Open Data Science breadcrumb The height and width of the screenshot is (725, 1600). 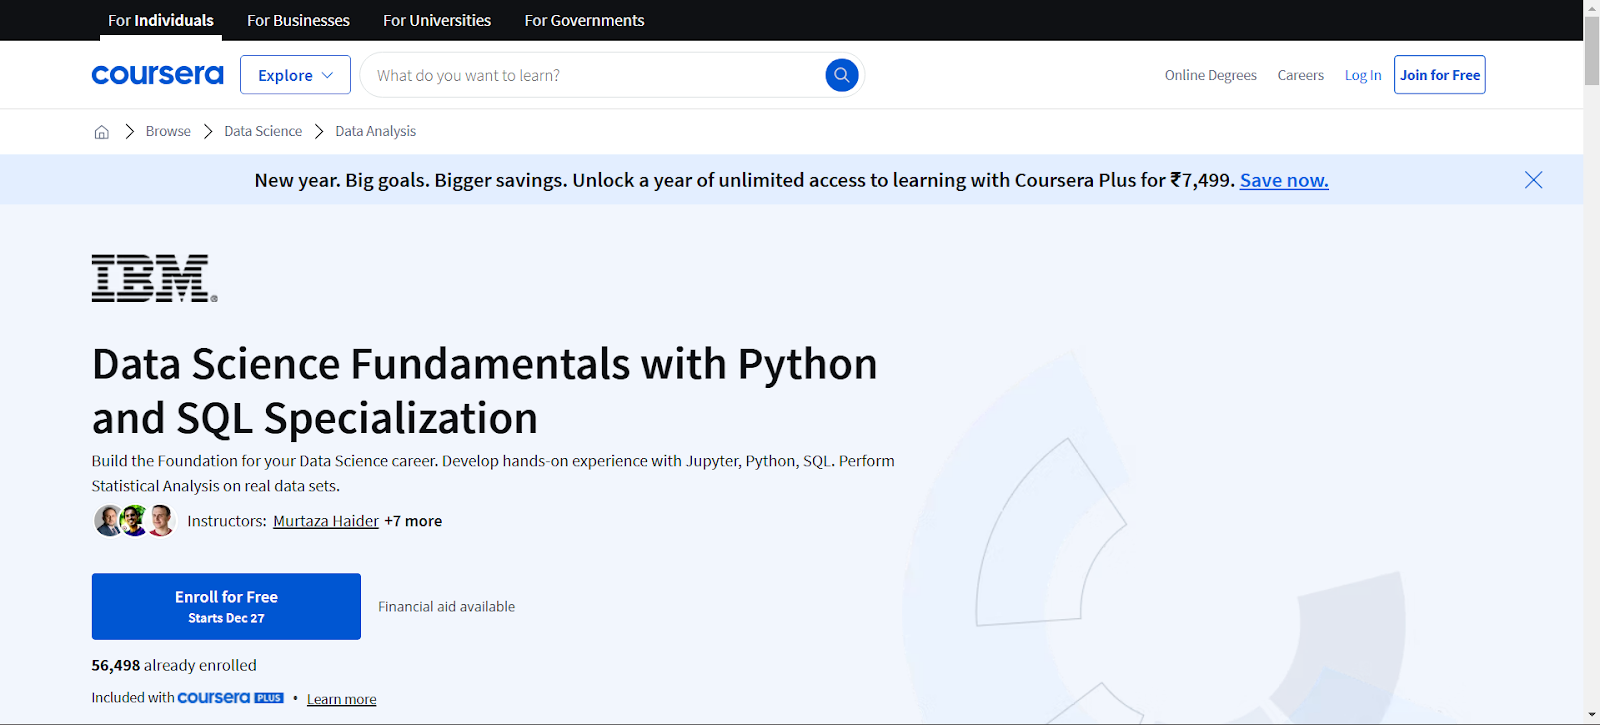coord(263,131)
